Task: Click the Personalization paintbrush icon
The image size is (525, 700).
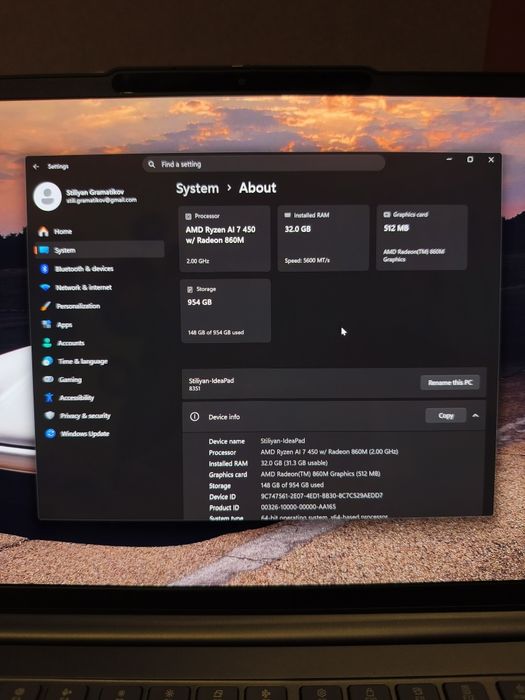Action: point(46,306)
